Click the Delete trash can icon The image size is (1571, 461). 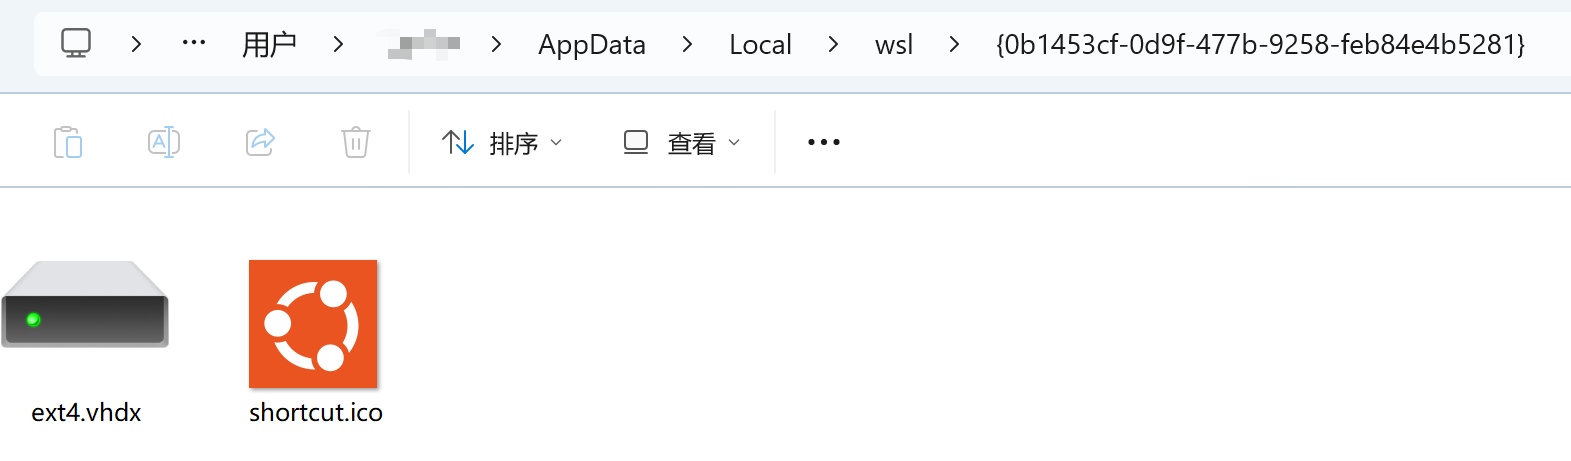(x=356, y=142)
